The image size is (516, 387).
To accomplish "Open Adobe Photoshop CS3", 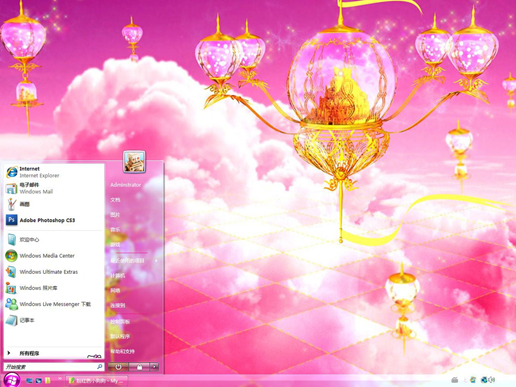I will [53, 220].
